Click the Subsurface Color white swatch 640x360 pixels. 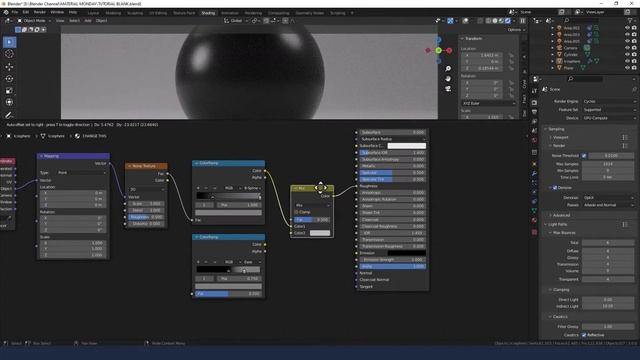click(407, 146)
